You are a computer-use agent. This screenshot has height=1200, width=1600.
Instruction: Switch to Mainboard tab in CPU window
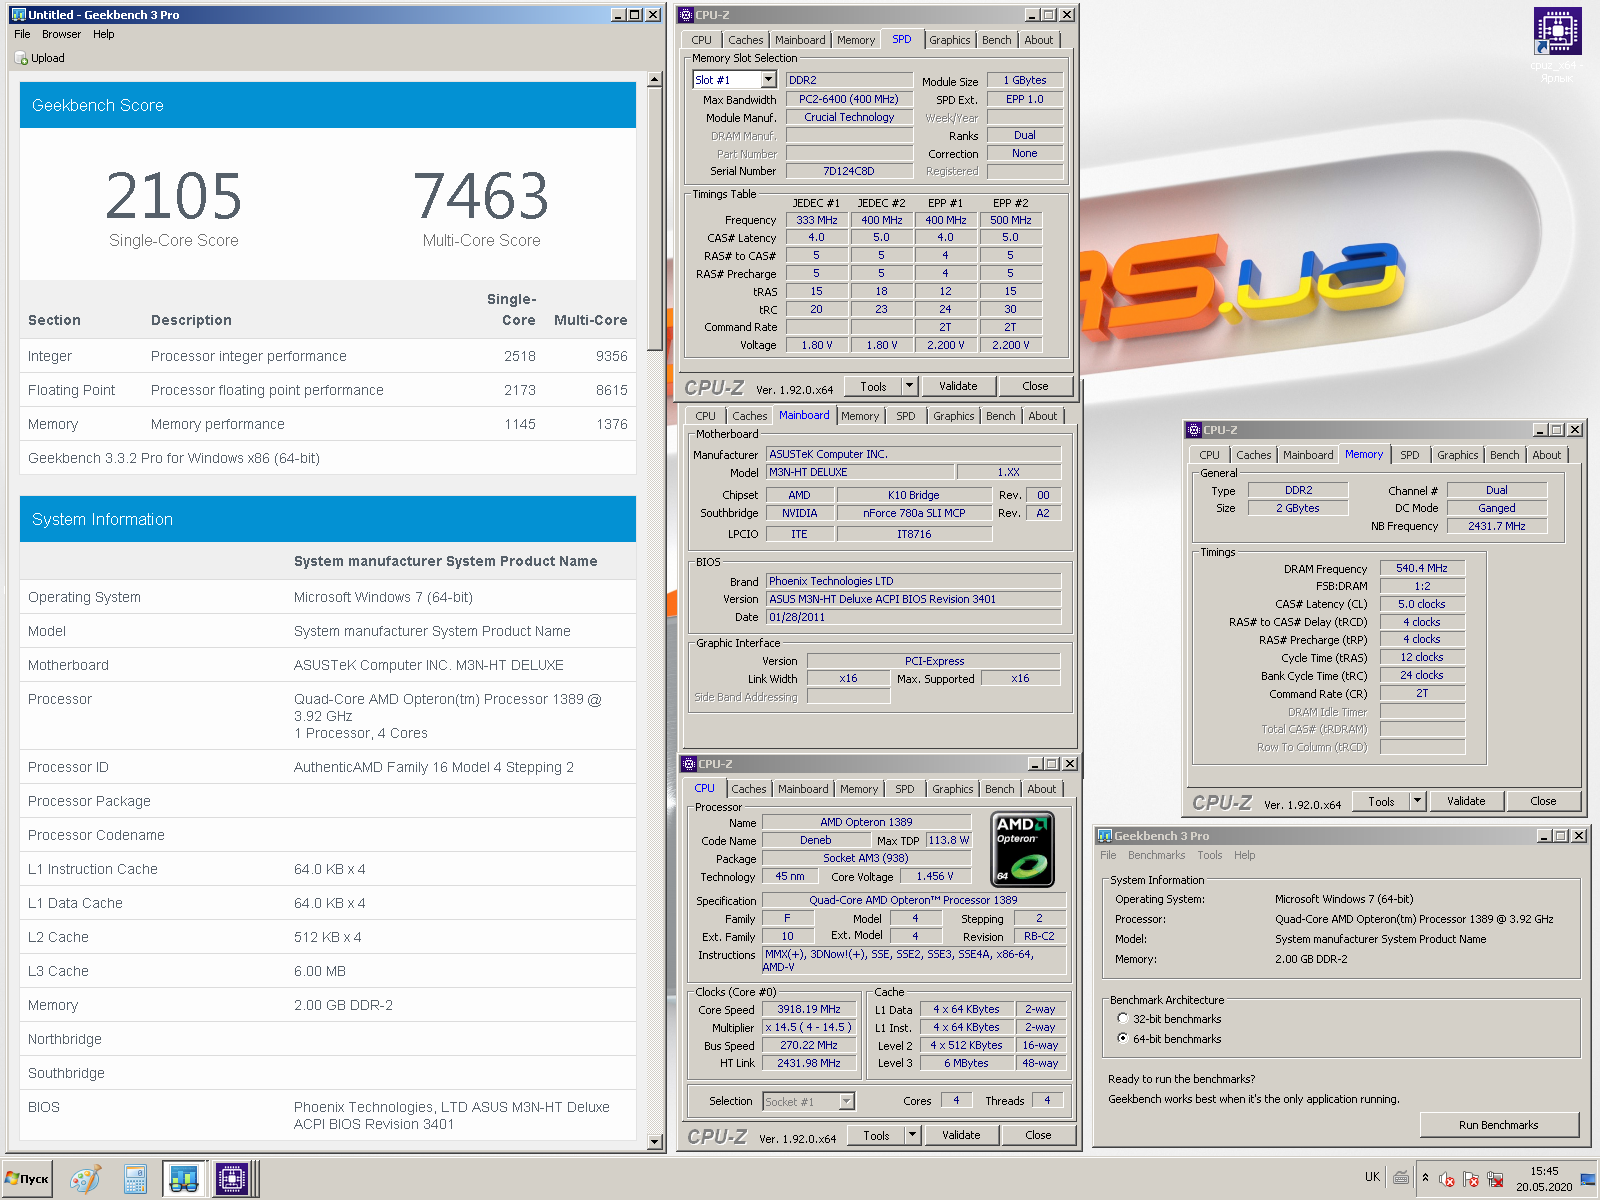click(803, 789)
